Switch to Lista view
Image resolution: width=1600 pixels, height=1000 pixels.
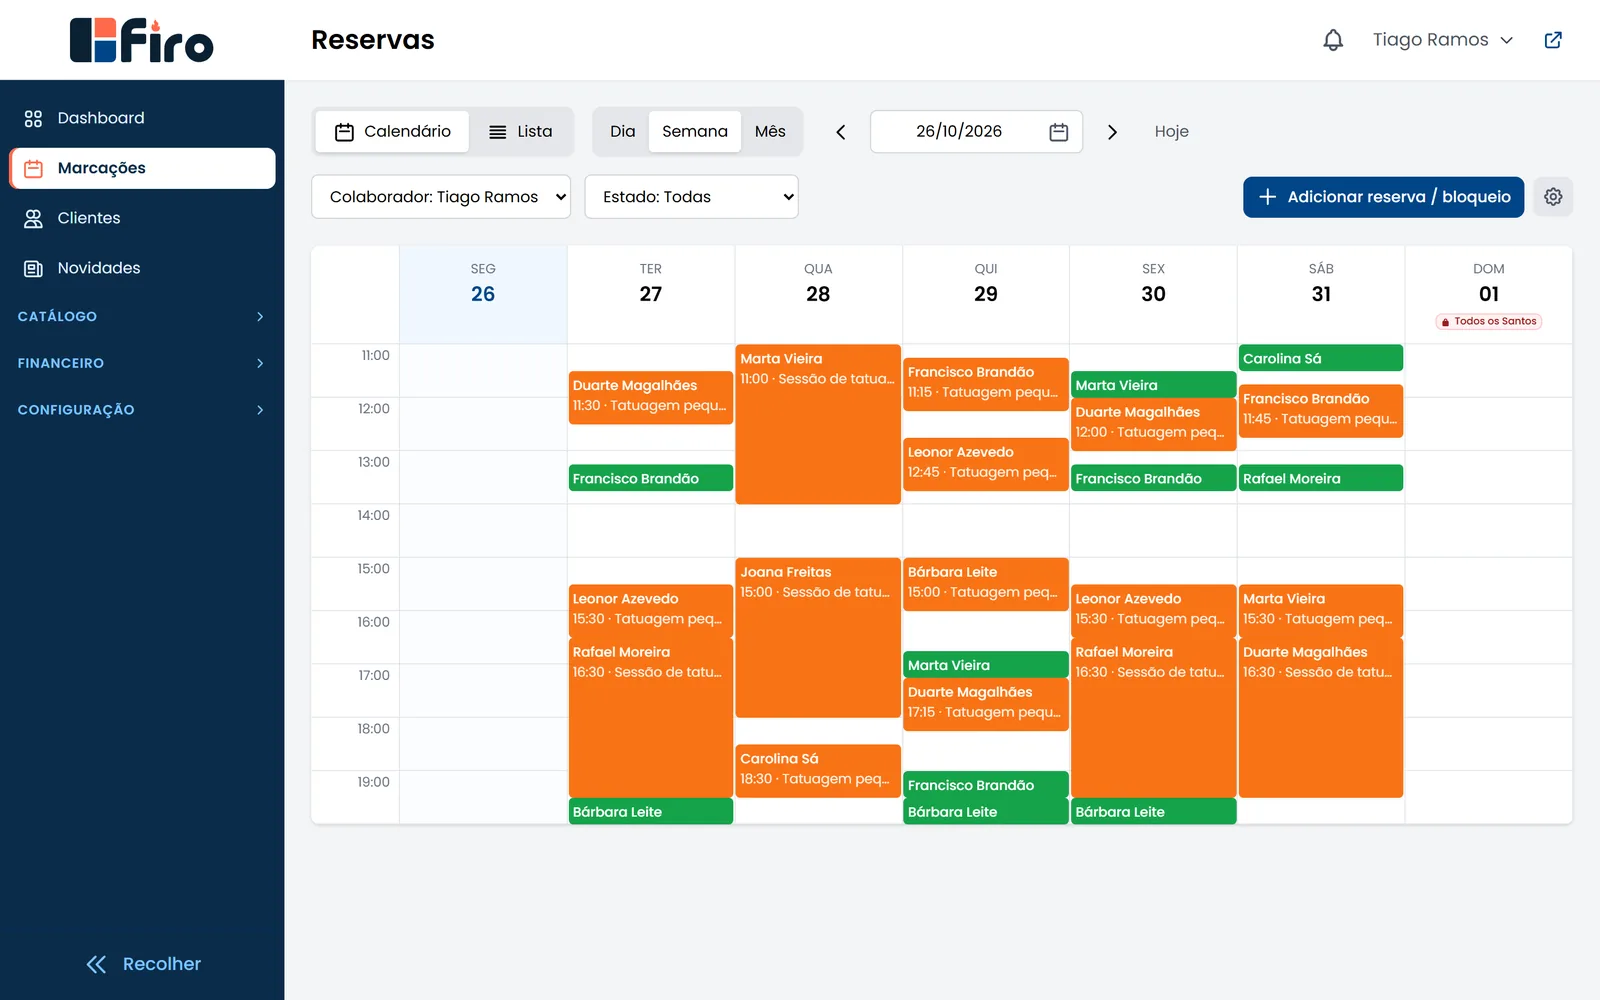(520, 132)
